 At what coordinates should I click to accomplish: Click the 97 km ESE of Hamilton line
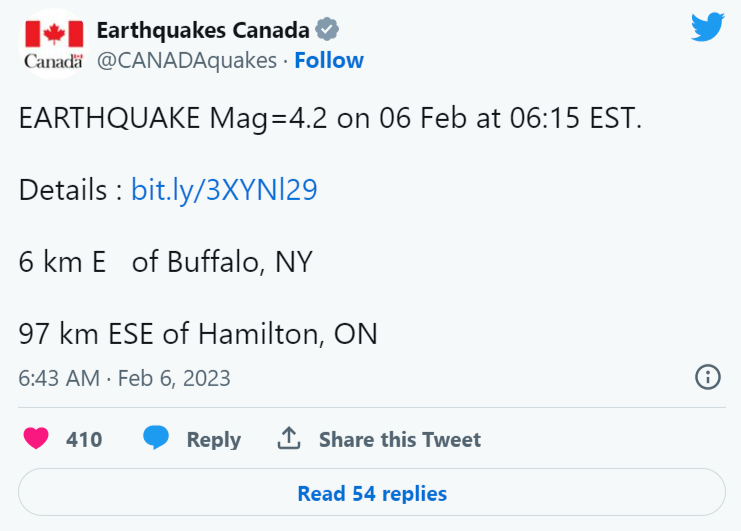(198, 334)
